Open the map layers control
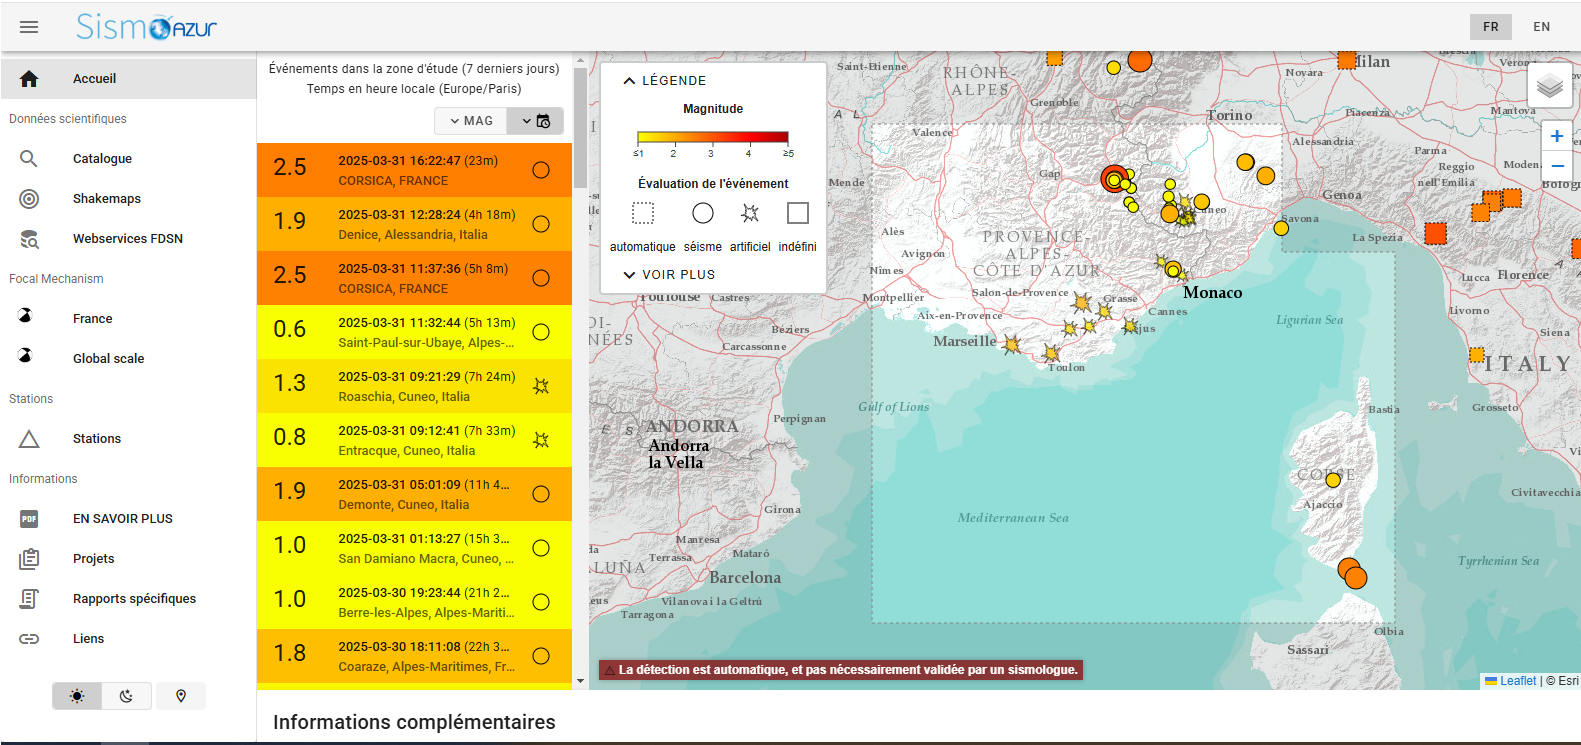Screen dimensions: 1581x745 pos(1549,86)
